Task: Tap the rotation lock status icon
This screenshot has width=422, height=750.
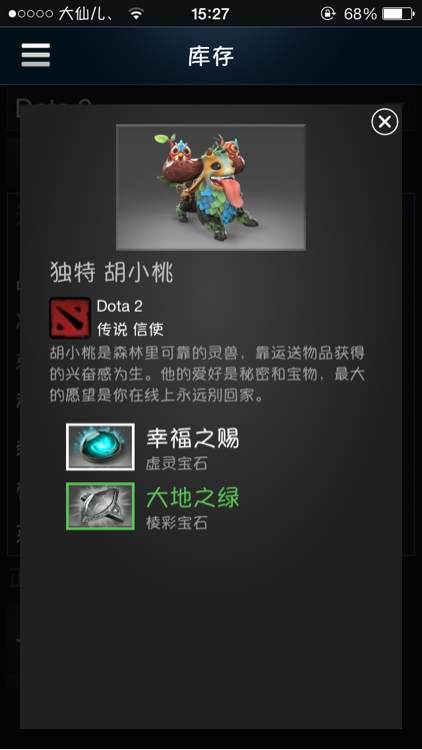Action: 328,14
